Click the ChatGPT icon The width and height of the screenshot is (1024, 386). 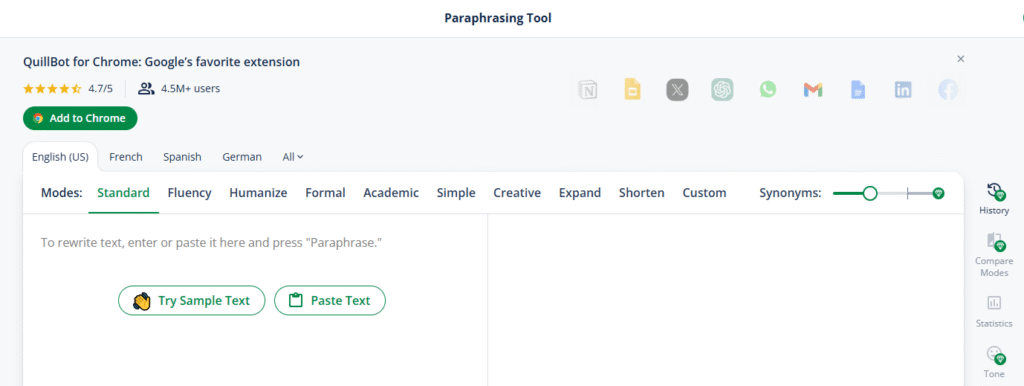click(722, 89)
